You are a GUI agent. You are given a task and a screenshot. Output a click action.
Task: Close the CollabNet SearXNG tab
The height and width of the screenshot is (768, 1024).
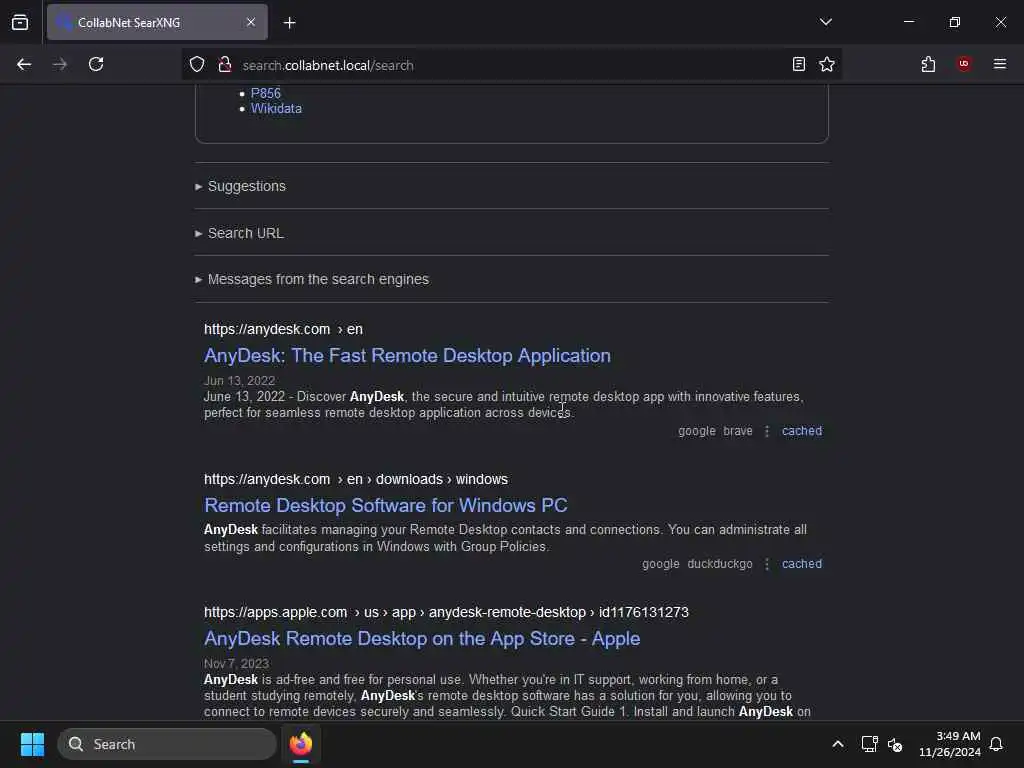click(251, 22)
